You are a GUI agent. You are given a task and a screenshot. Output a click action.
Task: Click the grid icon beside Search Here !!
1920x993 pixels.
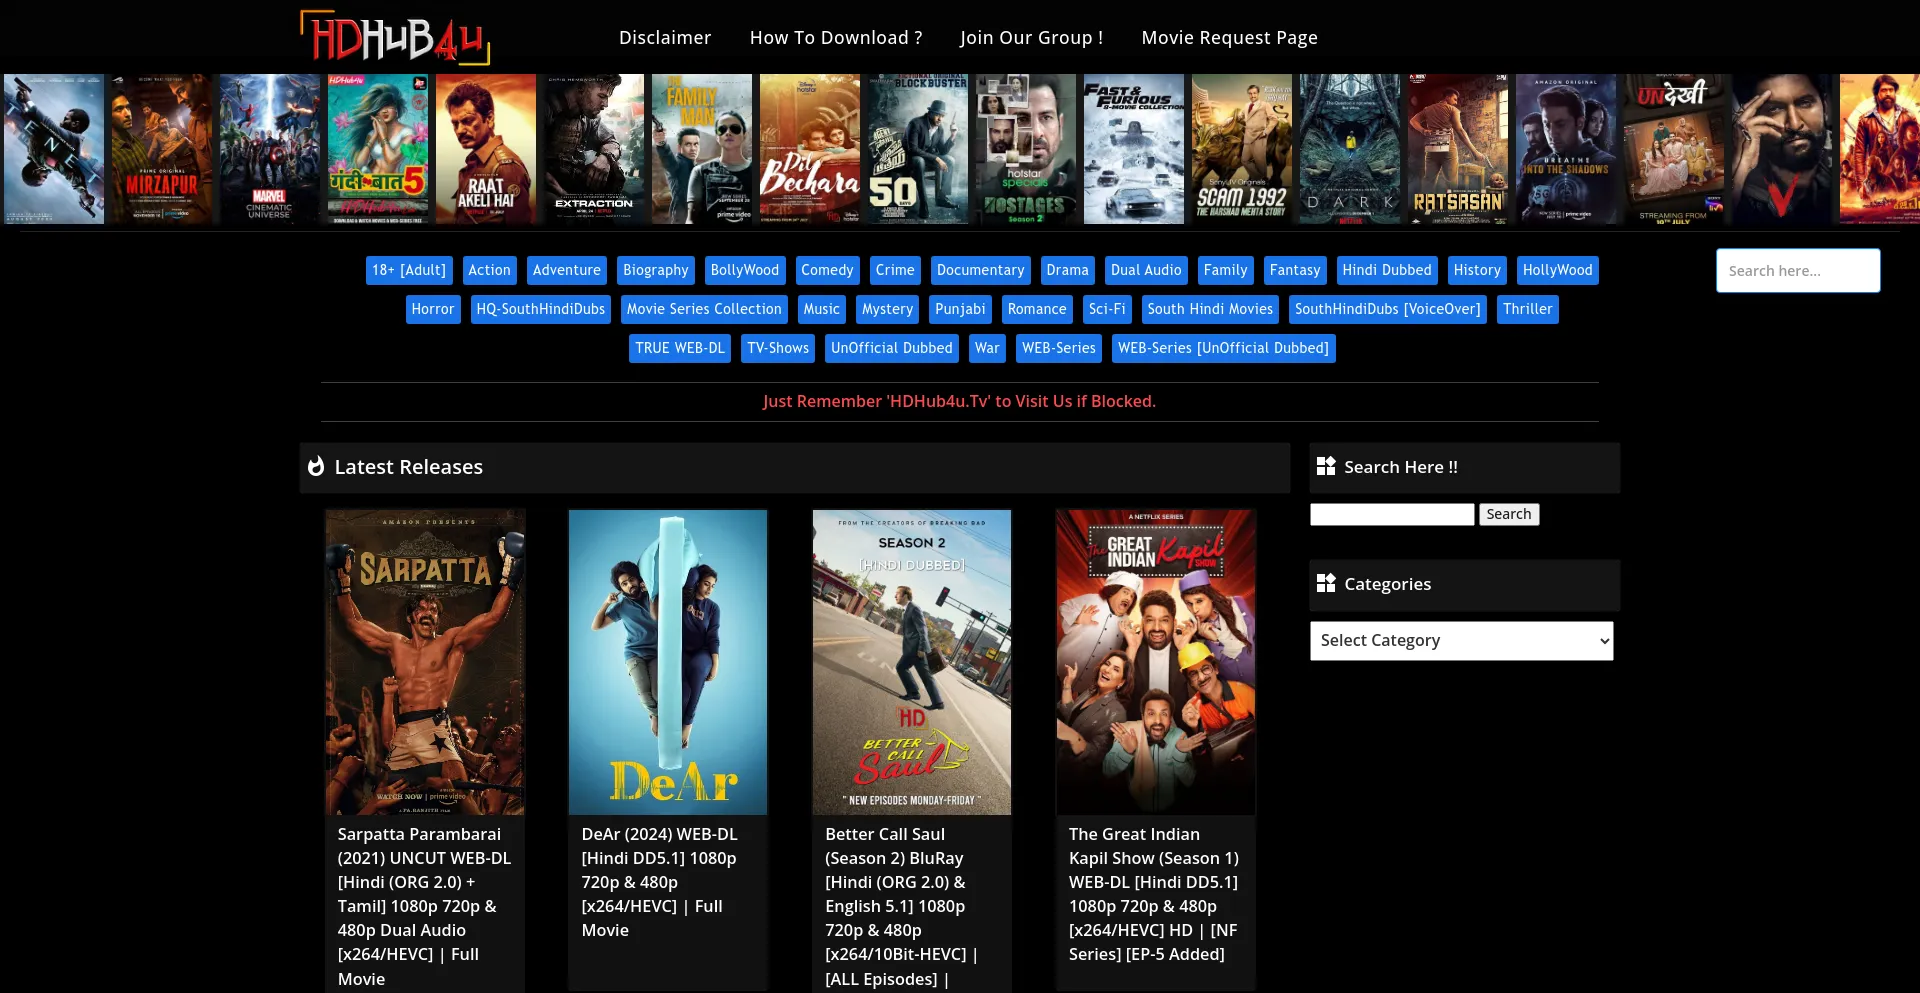pyautogui.click(x=1326, y=466)
